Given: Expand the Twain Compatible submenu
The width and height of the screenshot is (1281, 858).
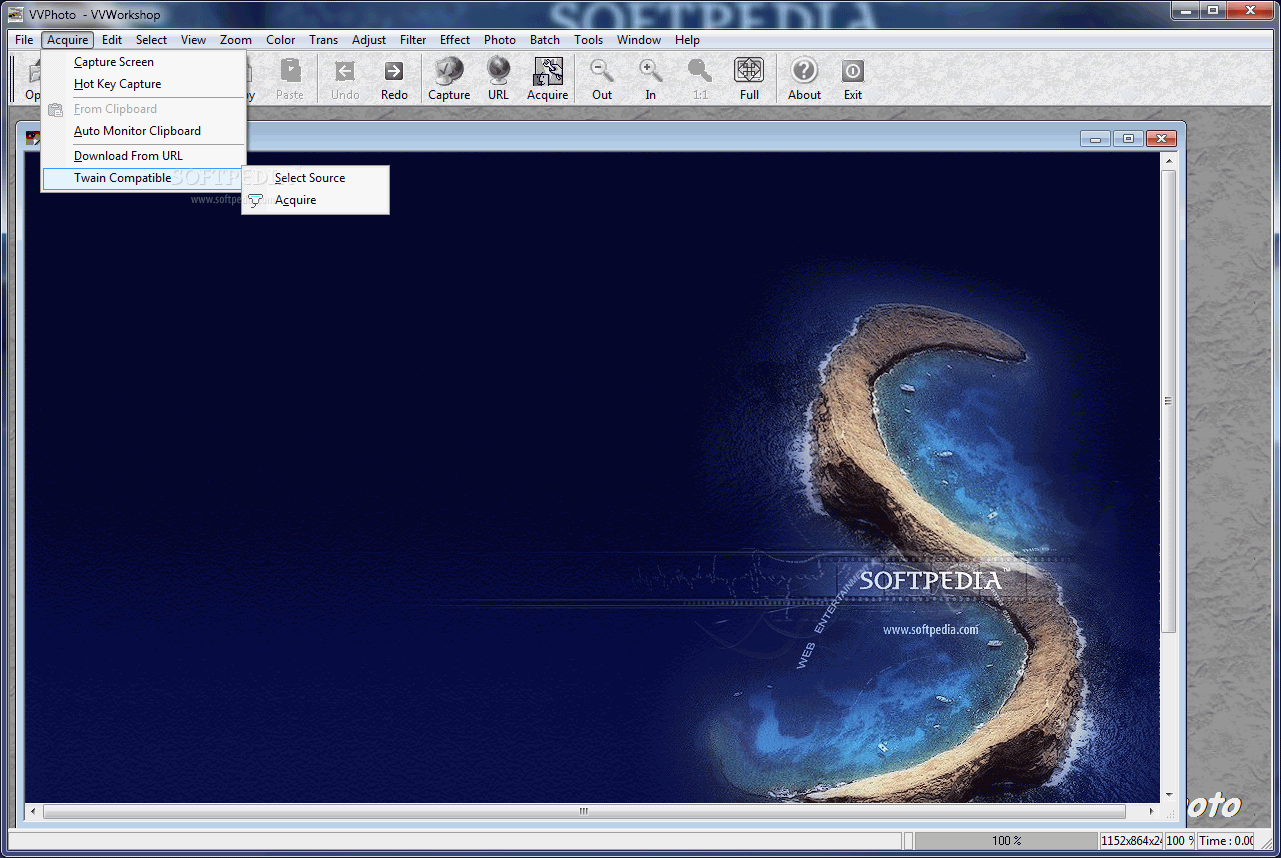Looking at the screenshot, I should coord(144,178).
